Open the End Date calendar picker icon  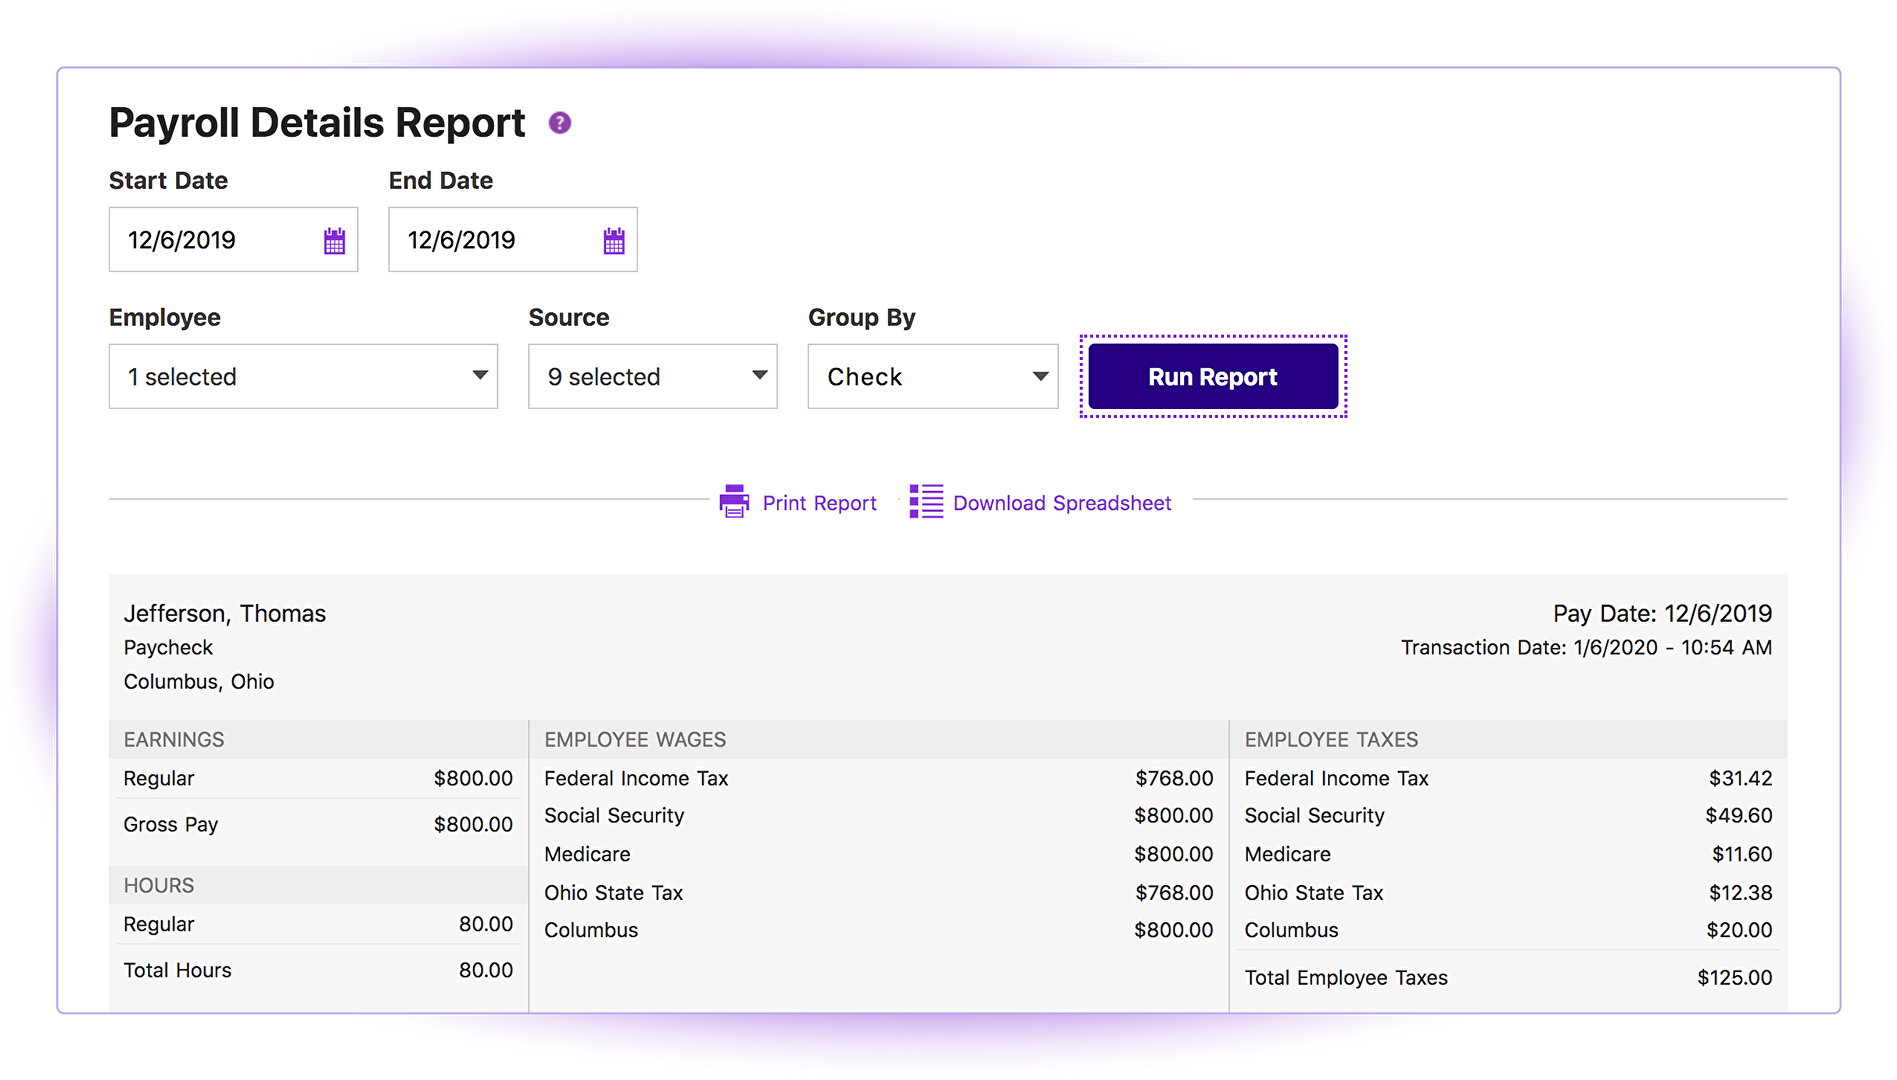pyautogui.click(x=614, y=241)
